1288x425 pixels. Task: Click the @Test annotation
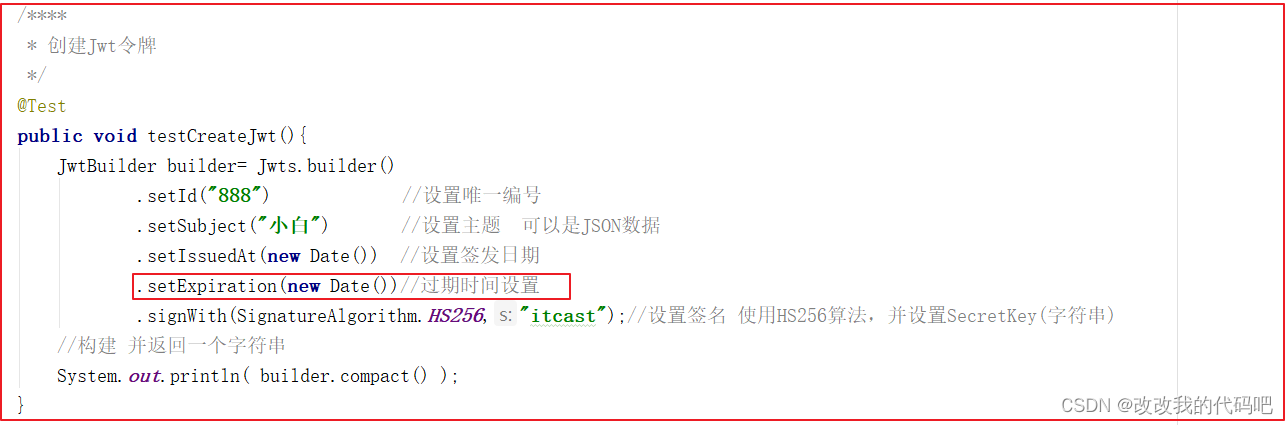[42, 105]
